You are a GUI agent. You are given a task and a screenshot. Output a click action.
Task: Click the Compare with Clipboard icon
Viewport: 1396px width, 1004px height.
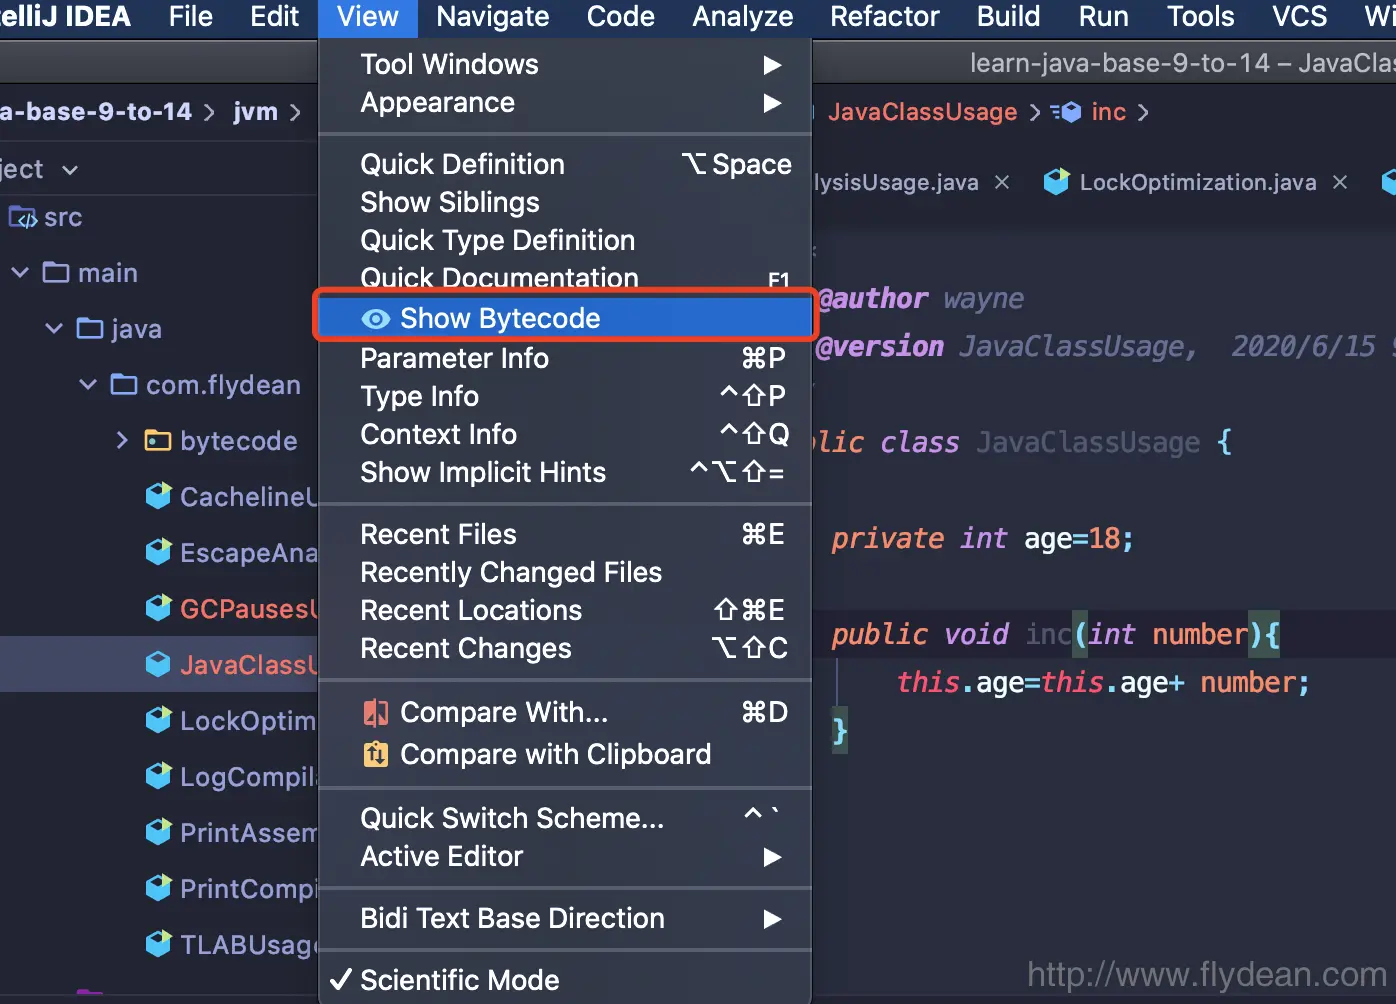pyautogui.click(x=375, y=754)
